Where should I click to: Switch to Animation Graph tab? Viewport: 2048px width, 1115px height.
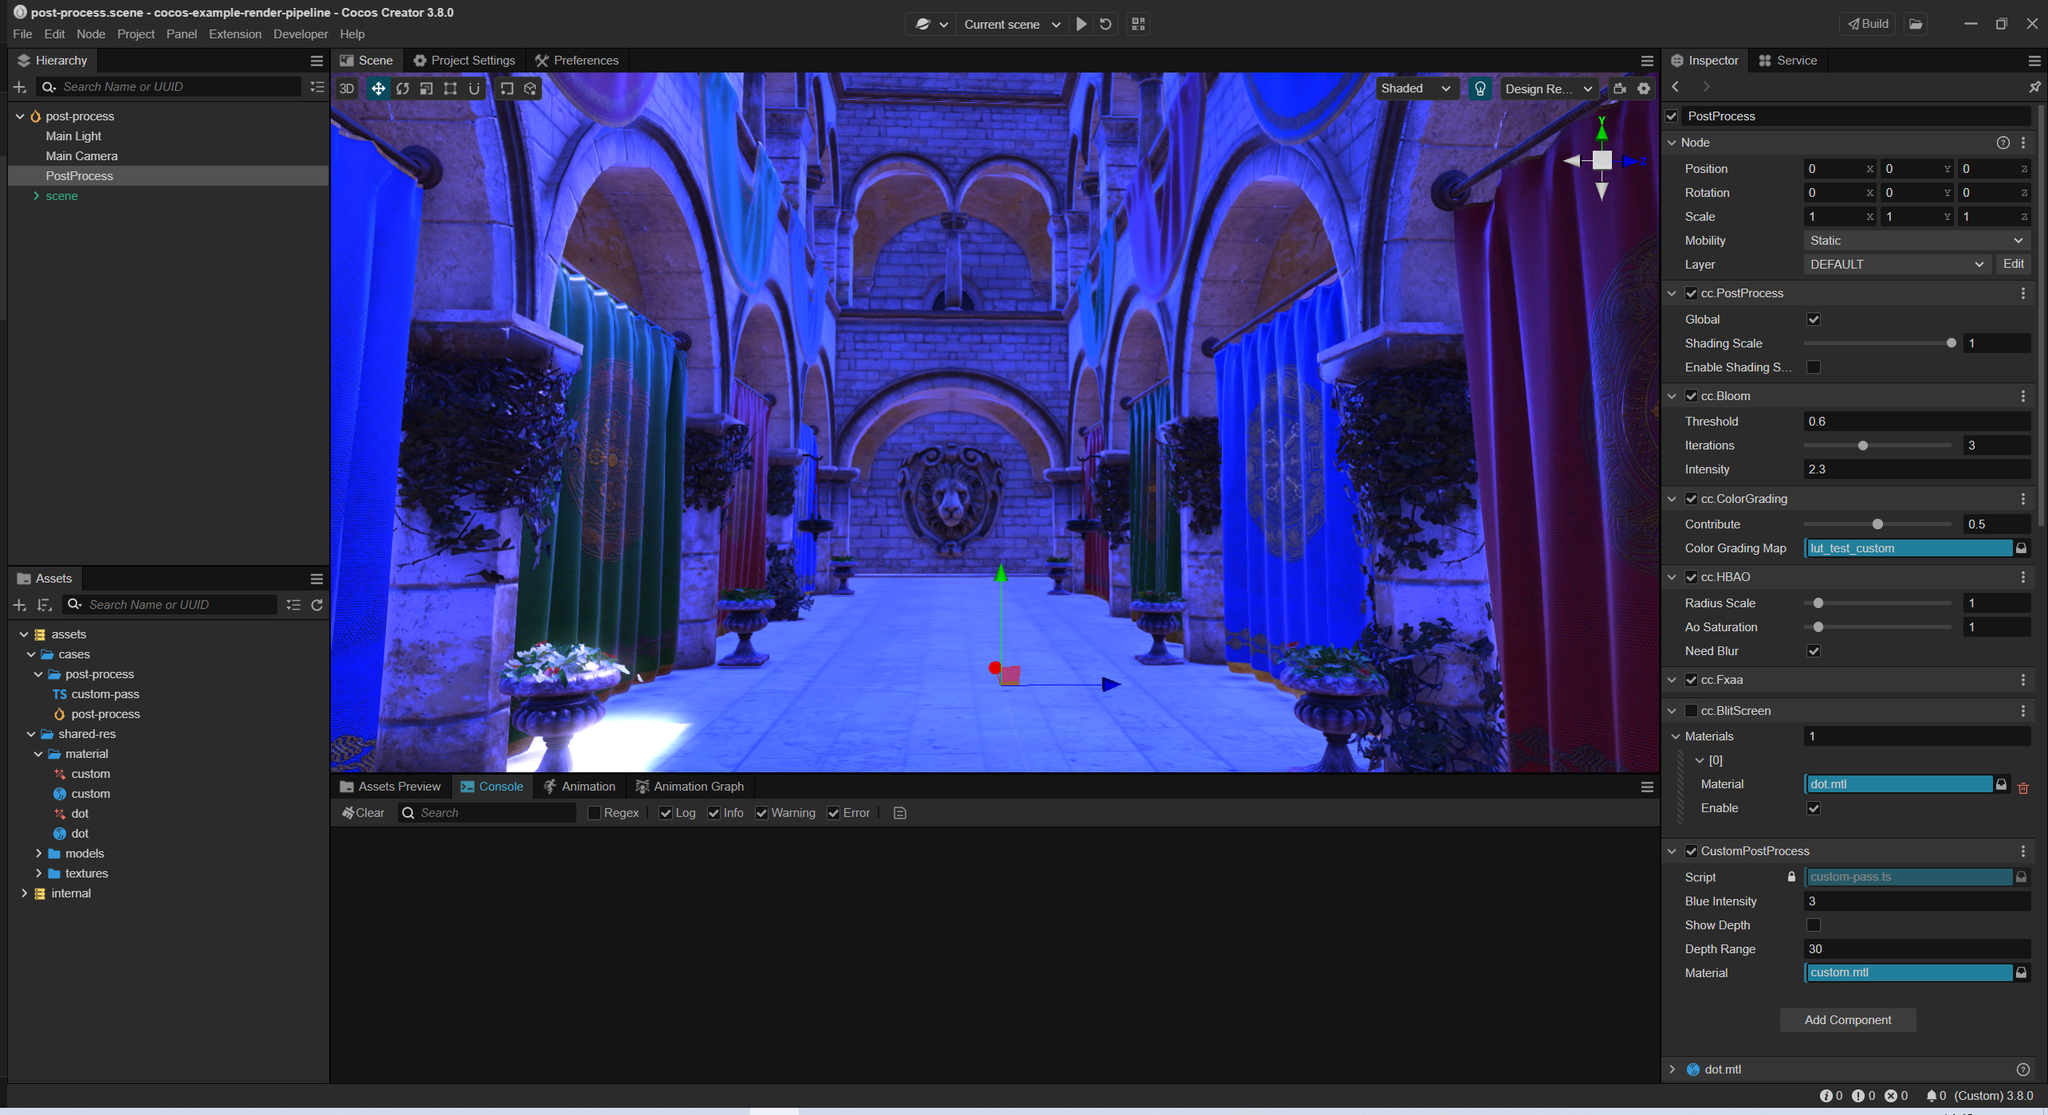690,787
